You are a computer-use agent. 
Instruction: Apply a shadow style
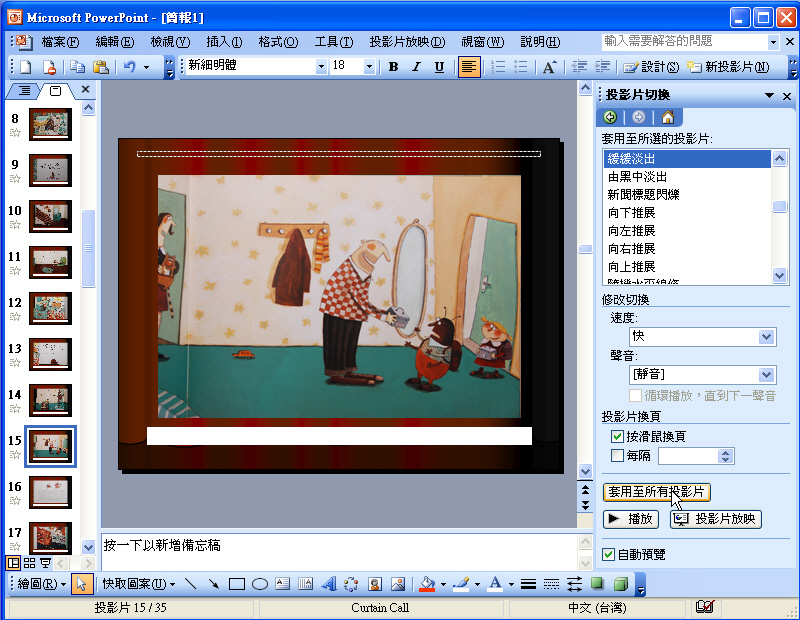[597, 584]
